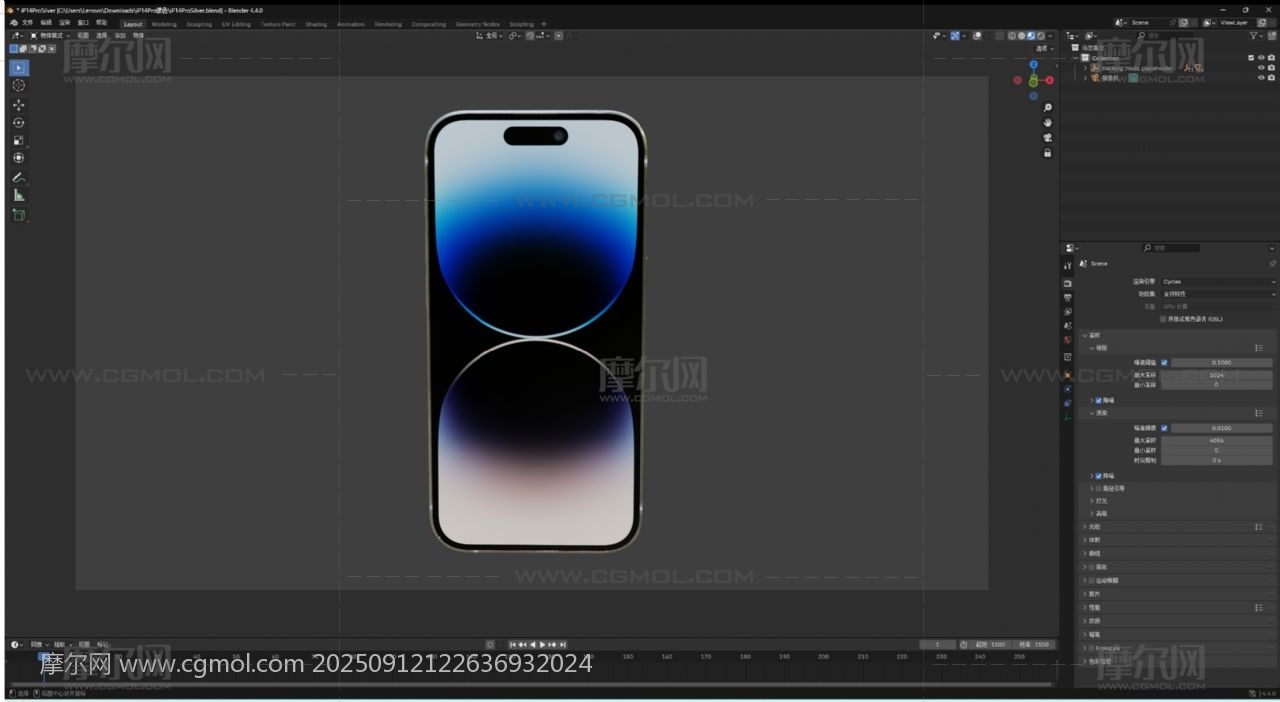
Task: Click the lock camera to view icon
Action: (1047, 153)
